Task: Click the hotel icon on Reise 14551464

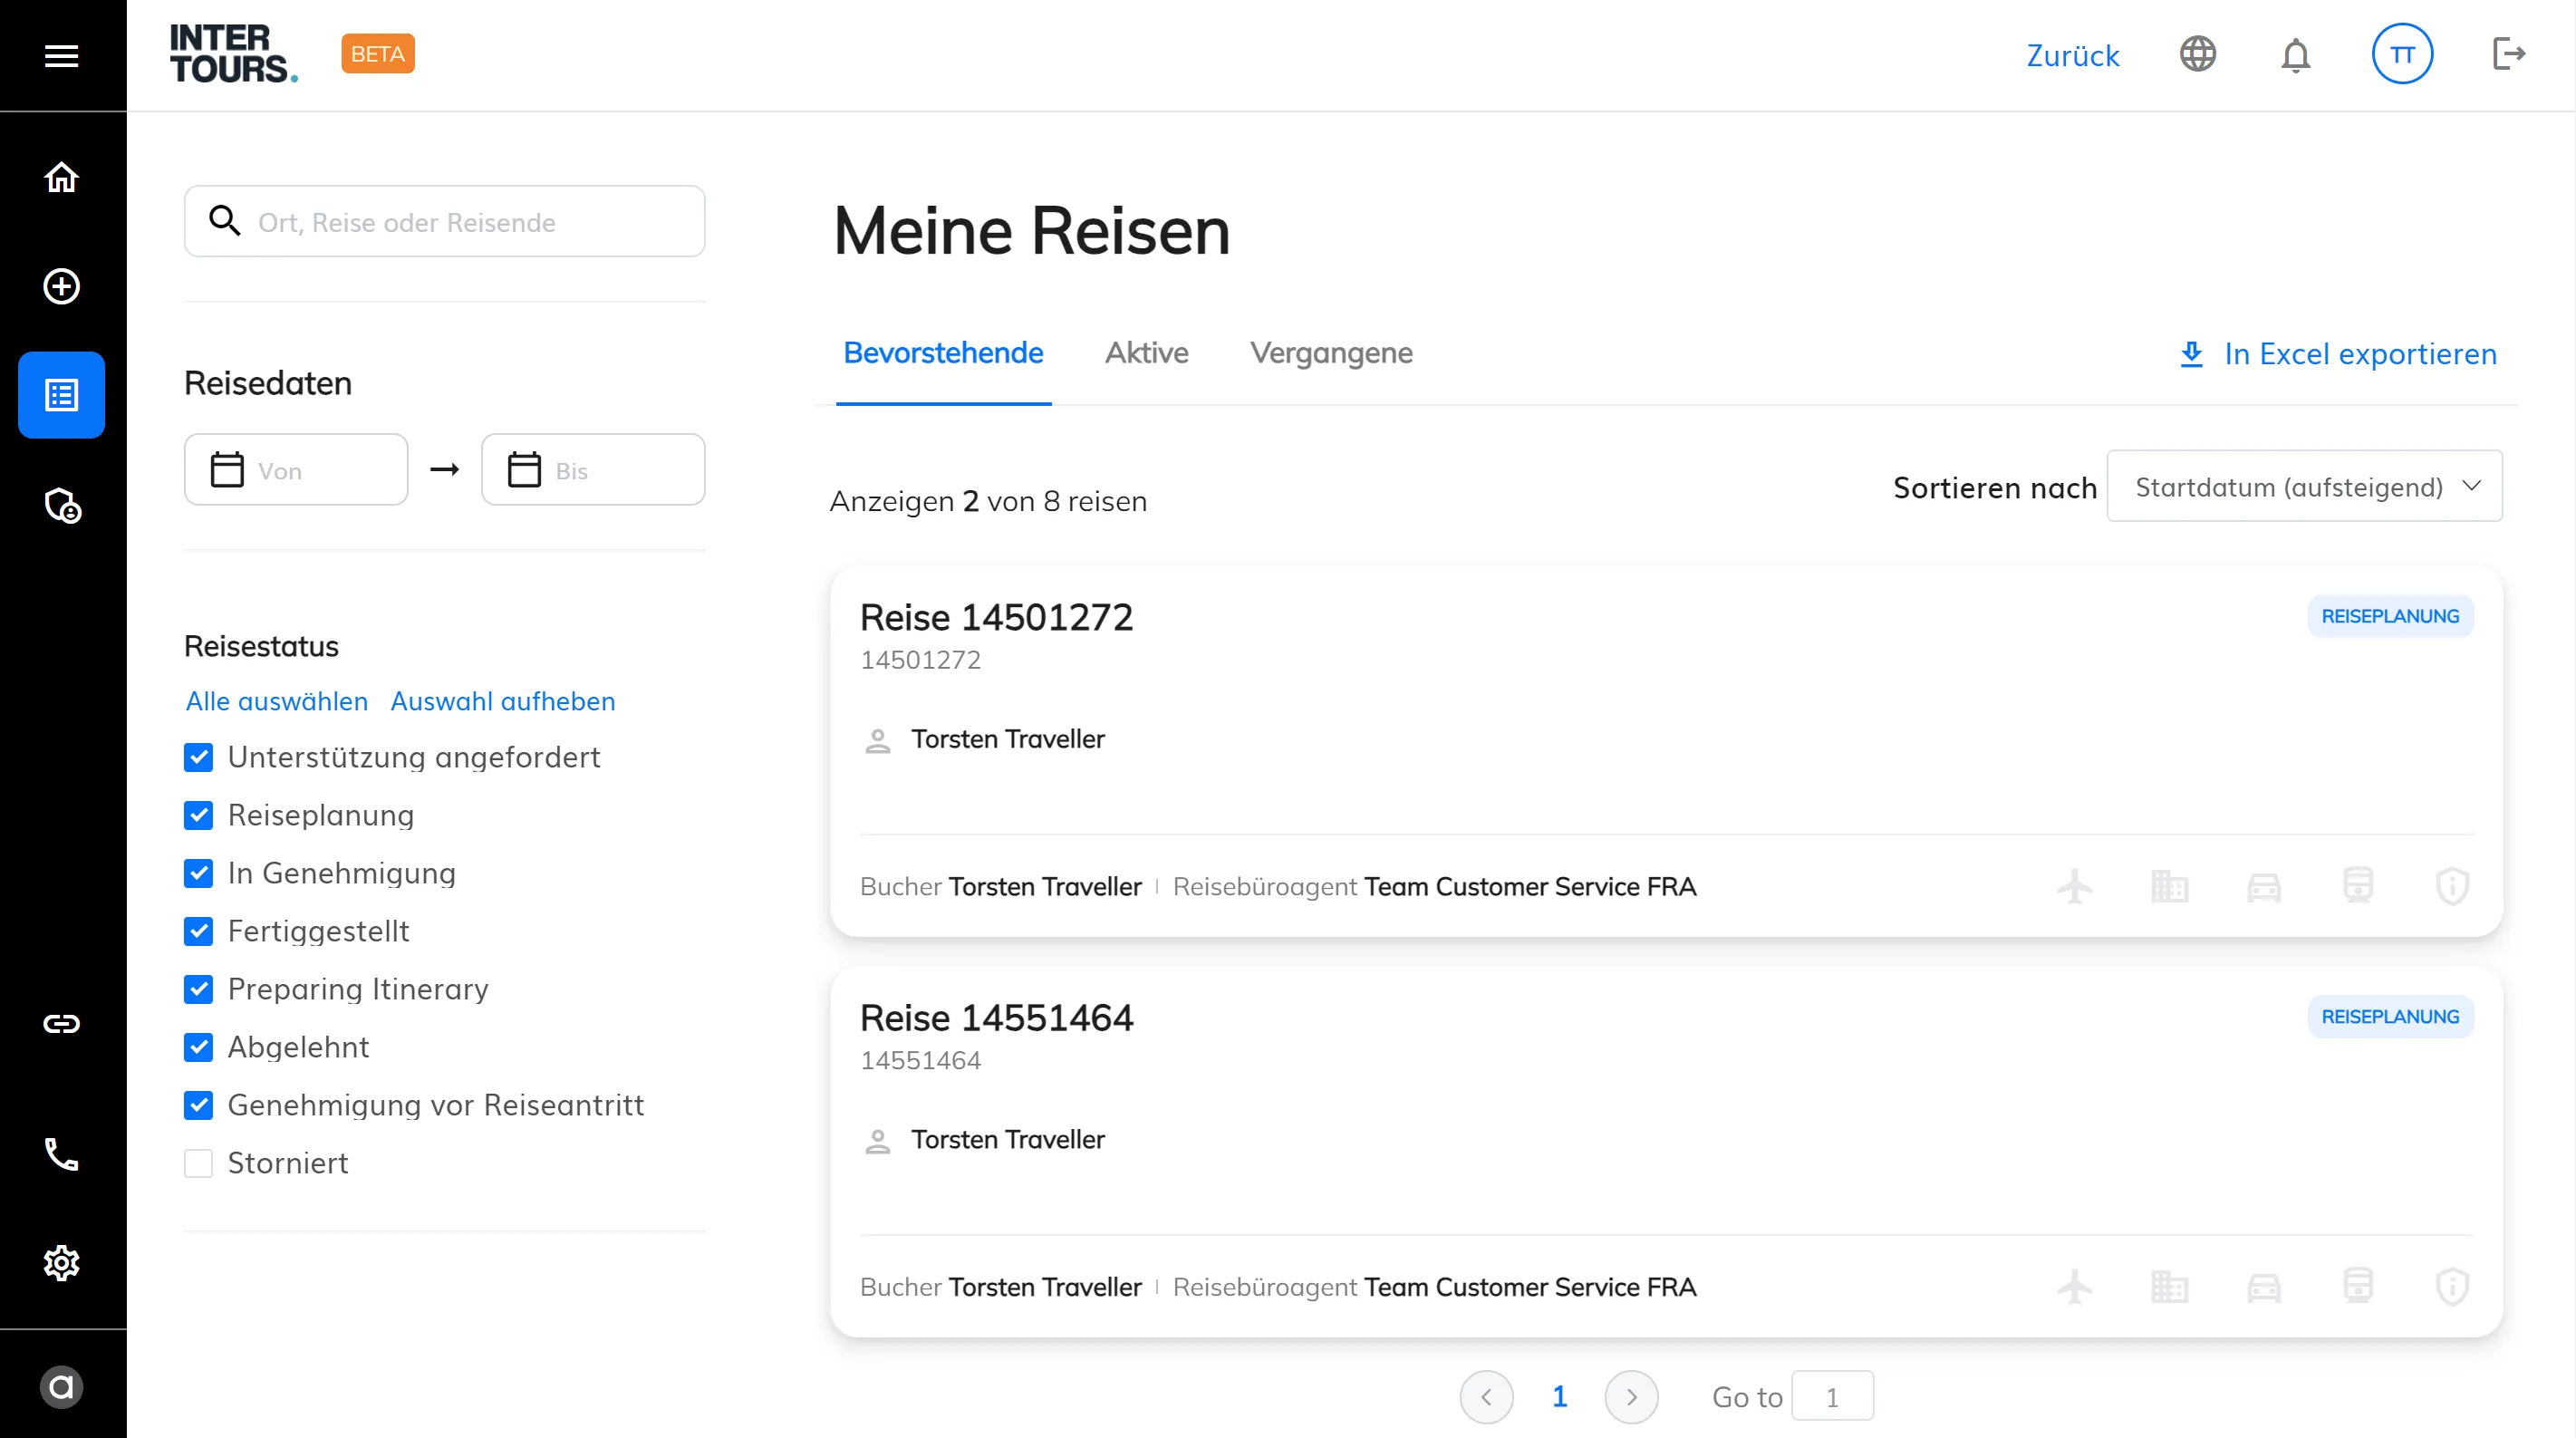Action: point(2170,1287)
